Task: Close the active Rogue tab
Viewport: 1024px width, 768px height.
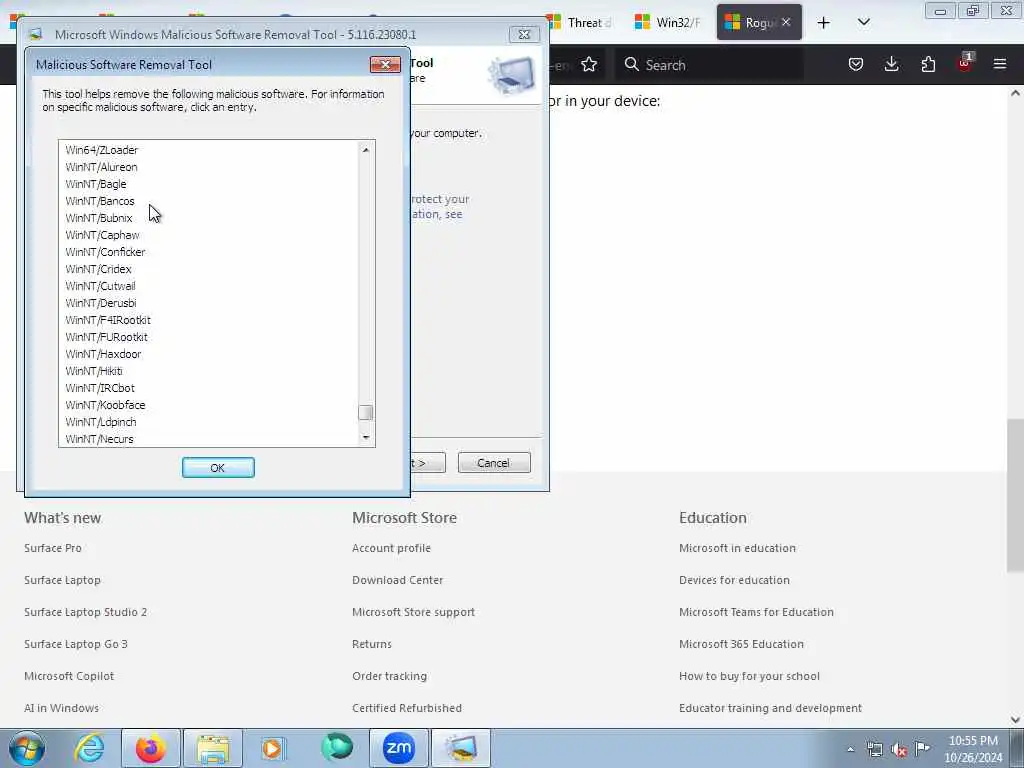Action: point(786,22)
